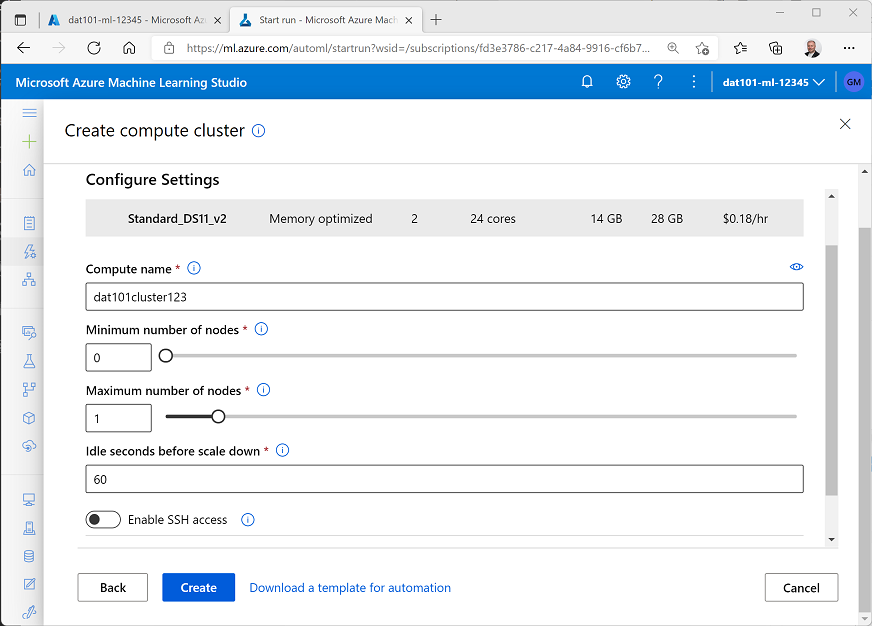
Task: Click the Create button
Action: click(x=198, y=587)
